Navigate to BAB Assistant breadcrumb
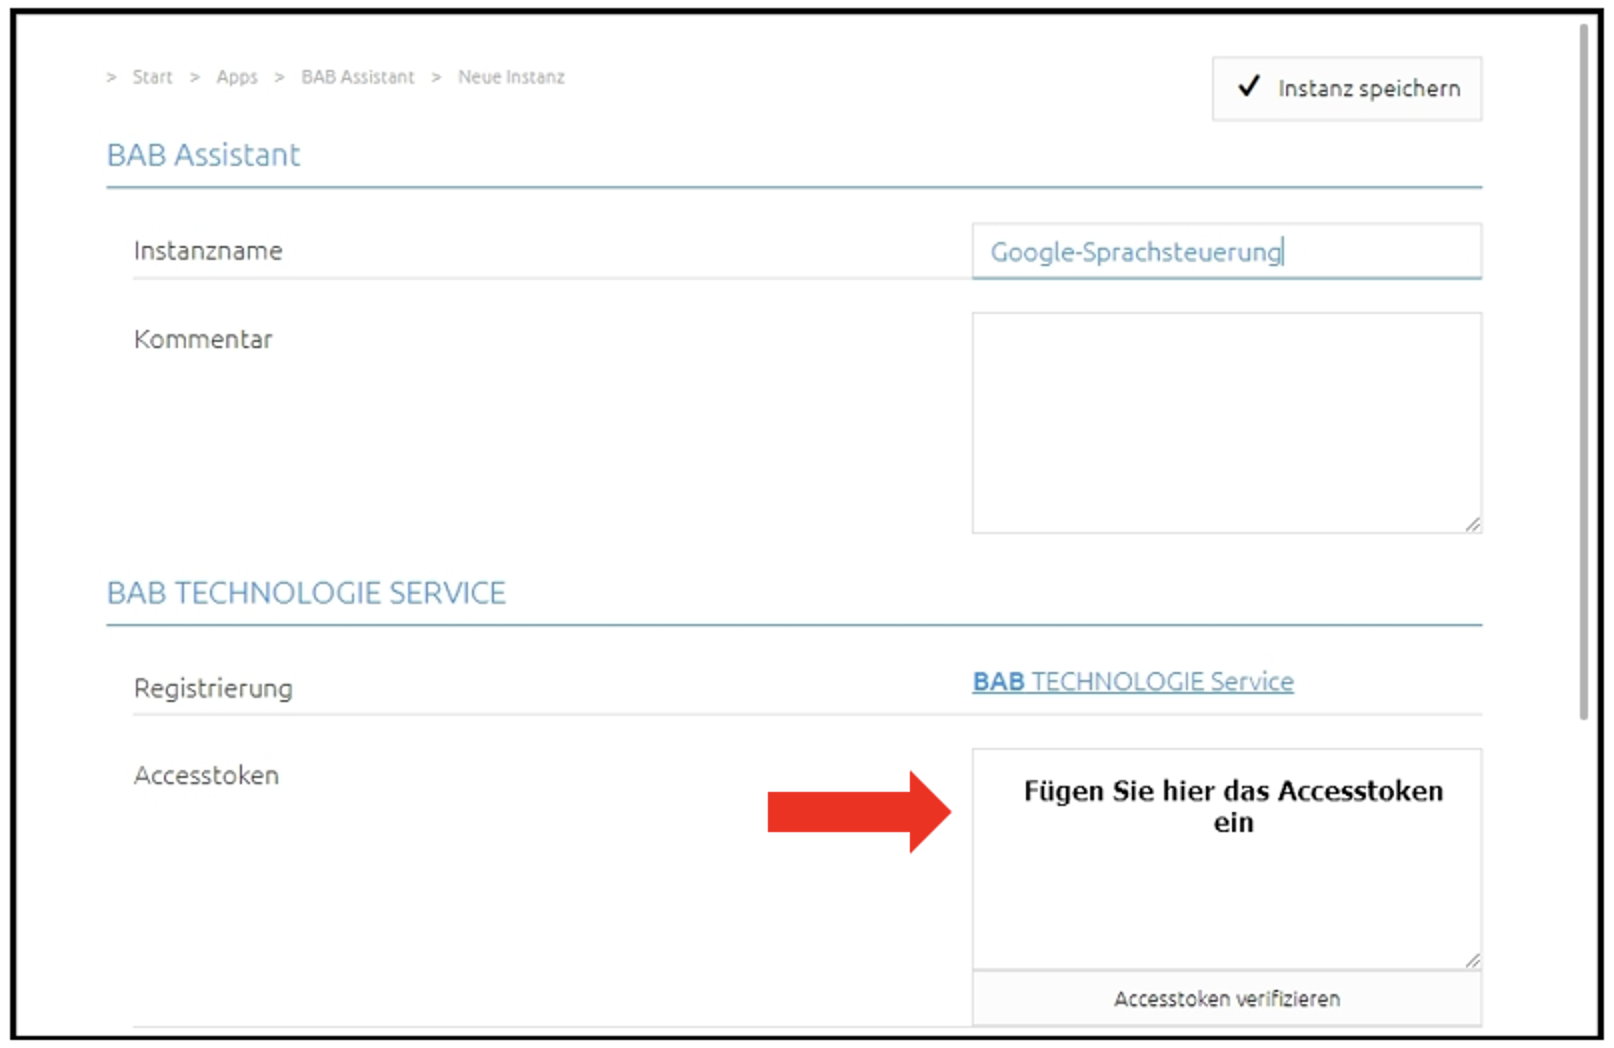 pos(357,77)
